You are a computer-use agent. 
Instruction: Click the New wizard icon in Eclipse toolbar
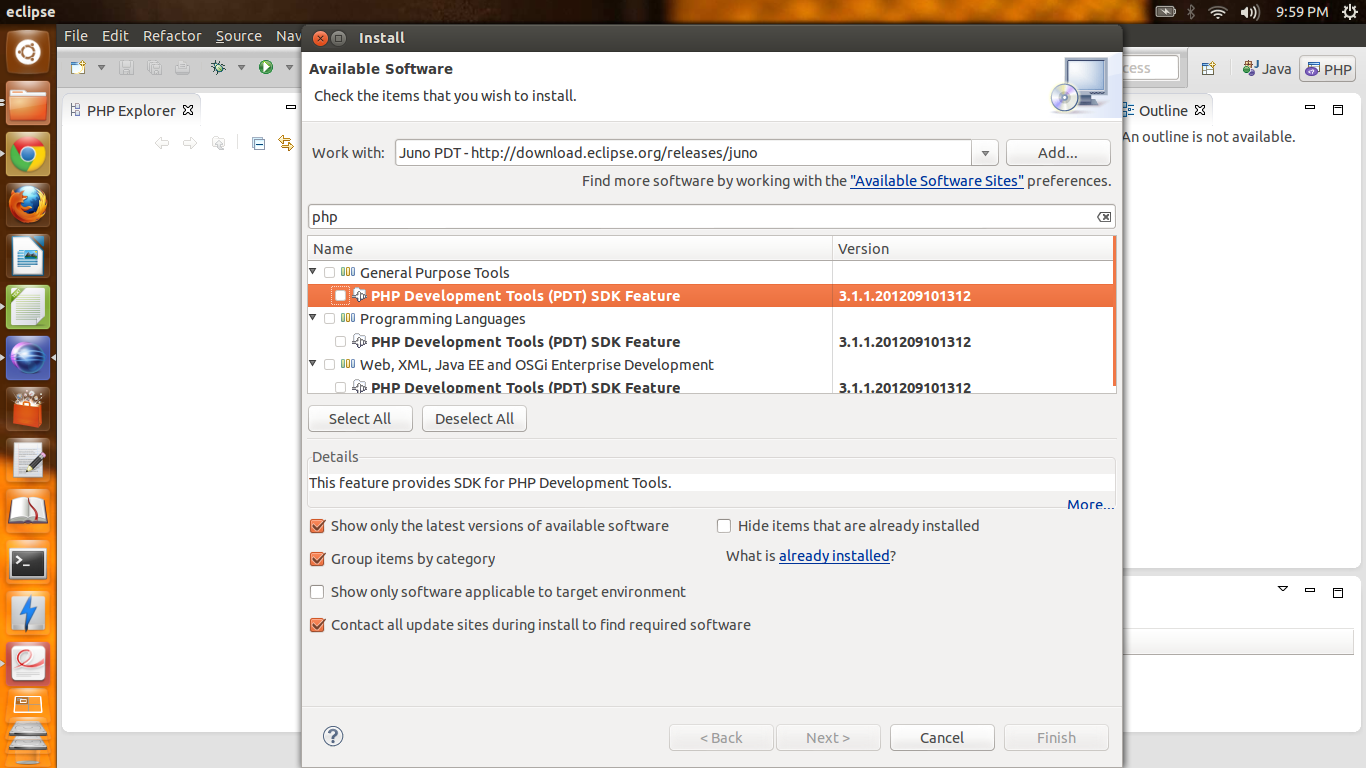pos(78,67)
